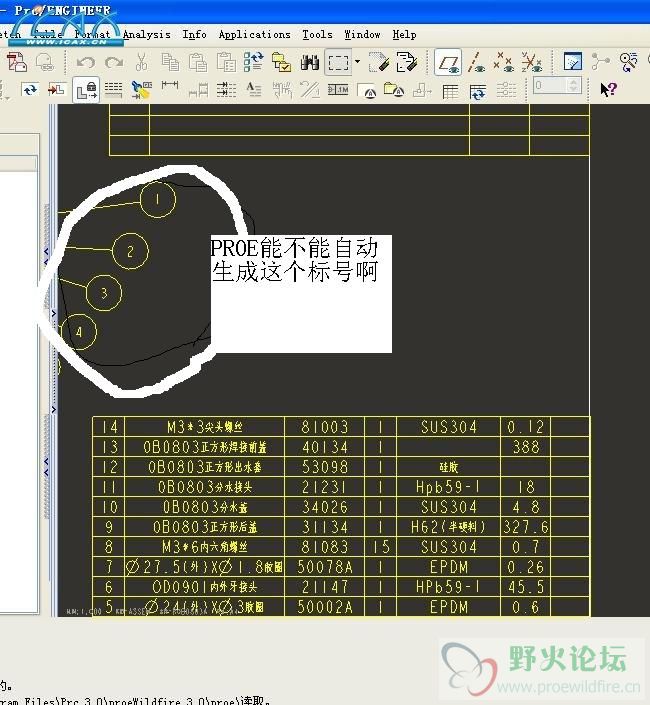Click the insert table grid icon

point(450,91)
